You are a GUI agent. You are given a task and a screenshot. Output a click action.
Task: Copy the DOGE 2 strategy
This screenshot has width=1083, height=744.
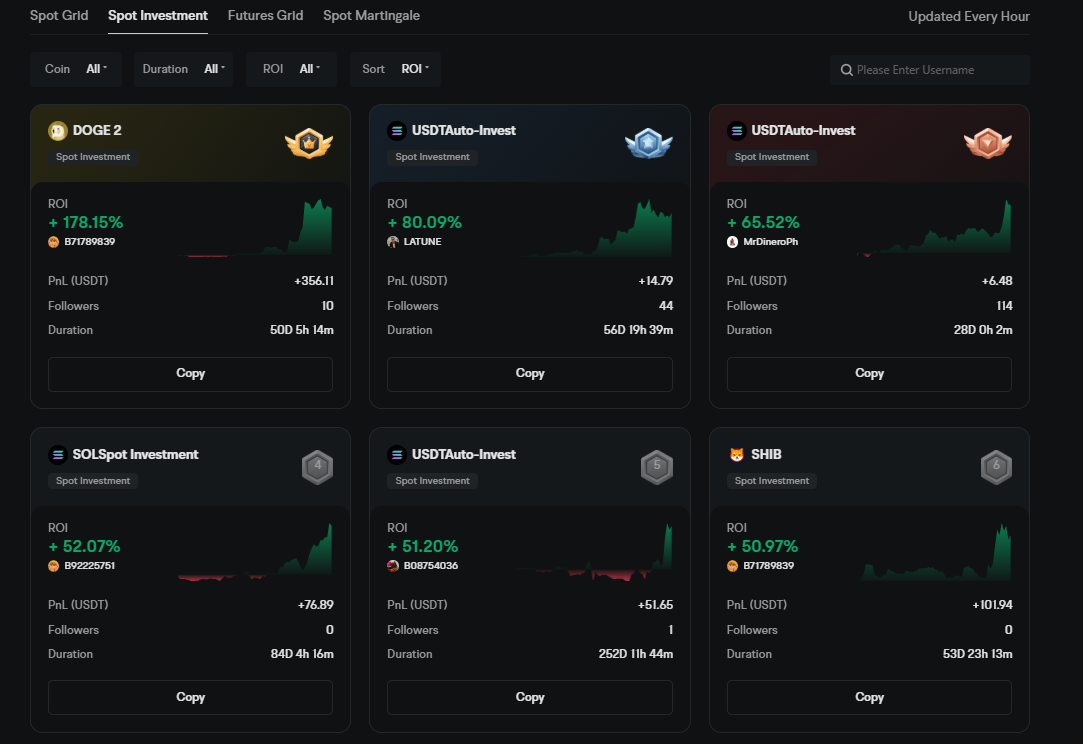pyautogui.click(x=190, y=373)
